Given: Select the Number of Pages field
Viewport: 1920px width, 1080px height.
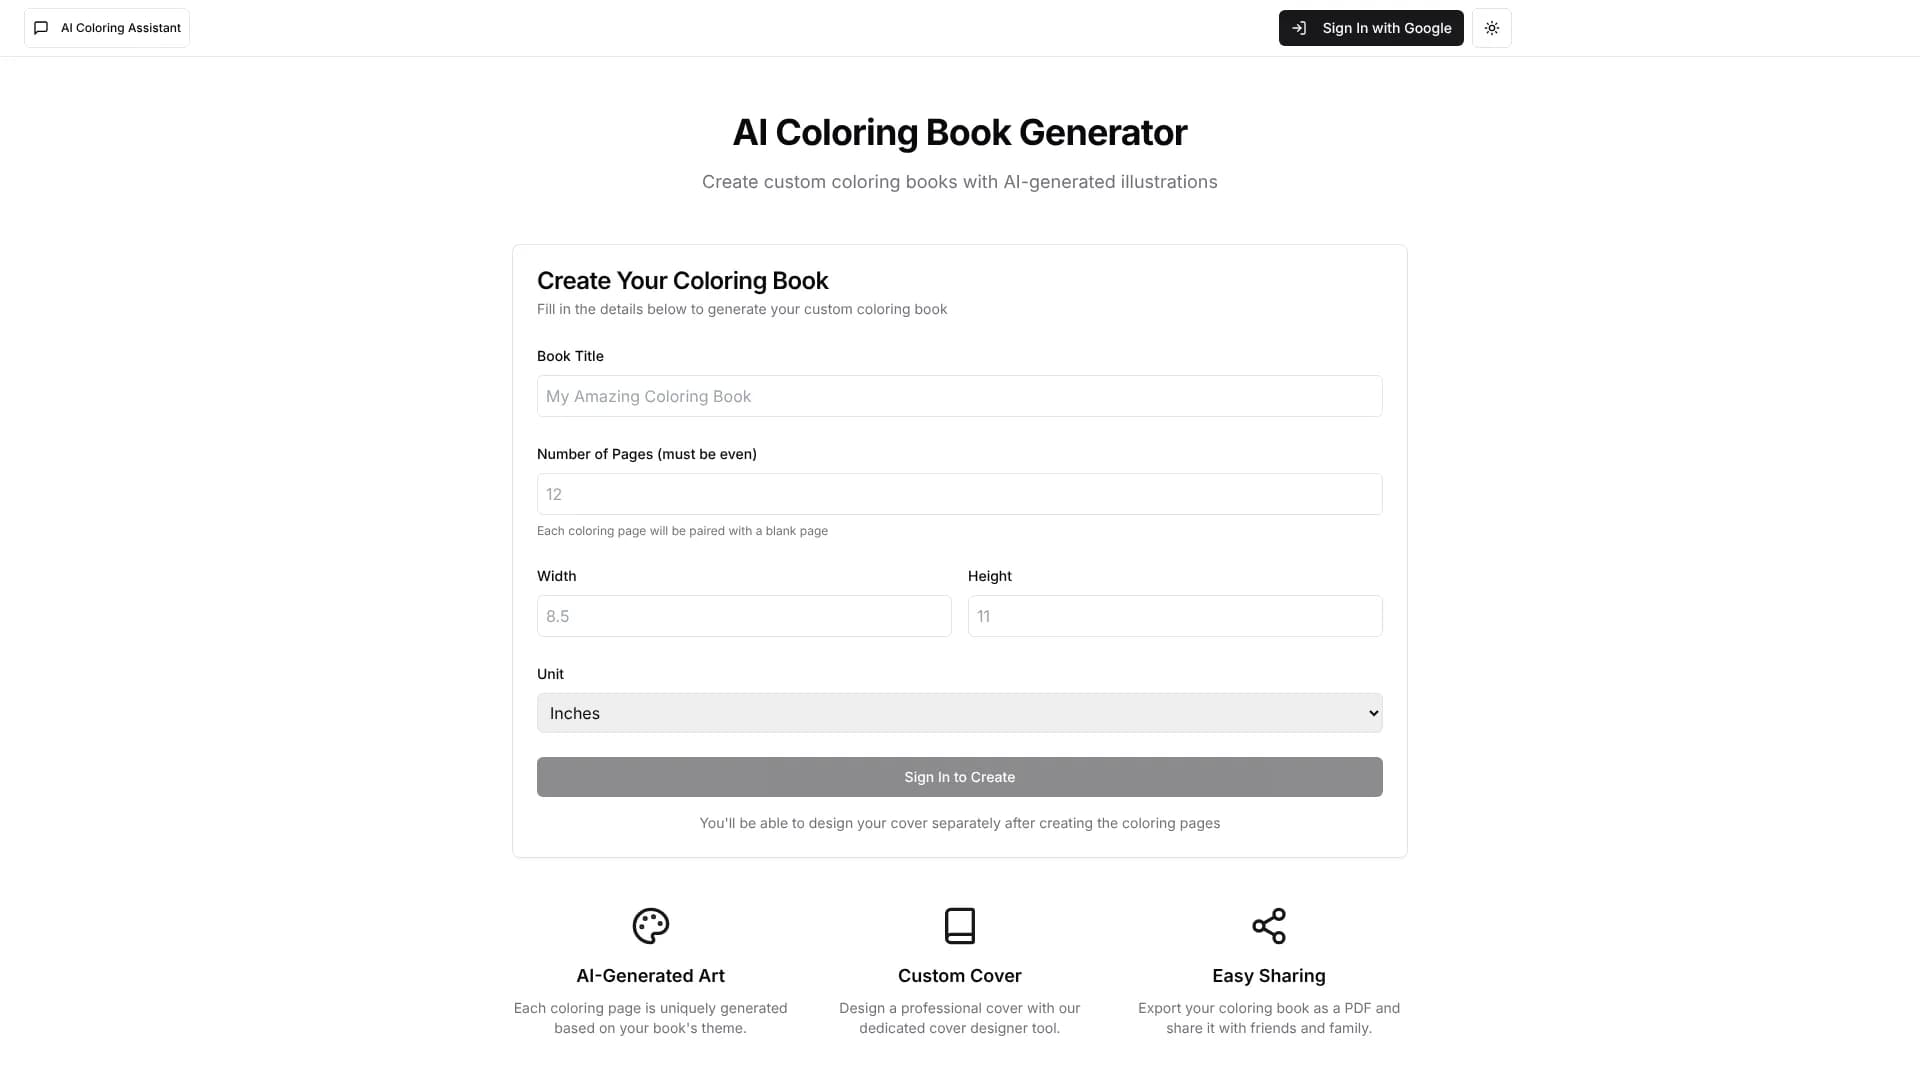Looking at the screenshot, I should [959, 494].
